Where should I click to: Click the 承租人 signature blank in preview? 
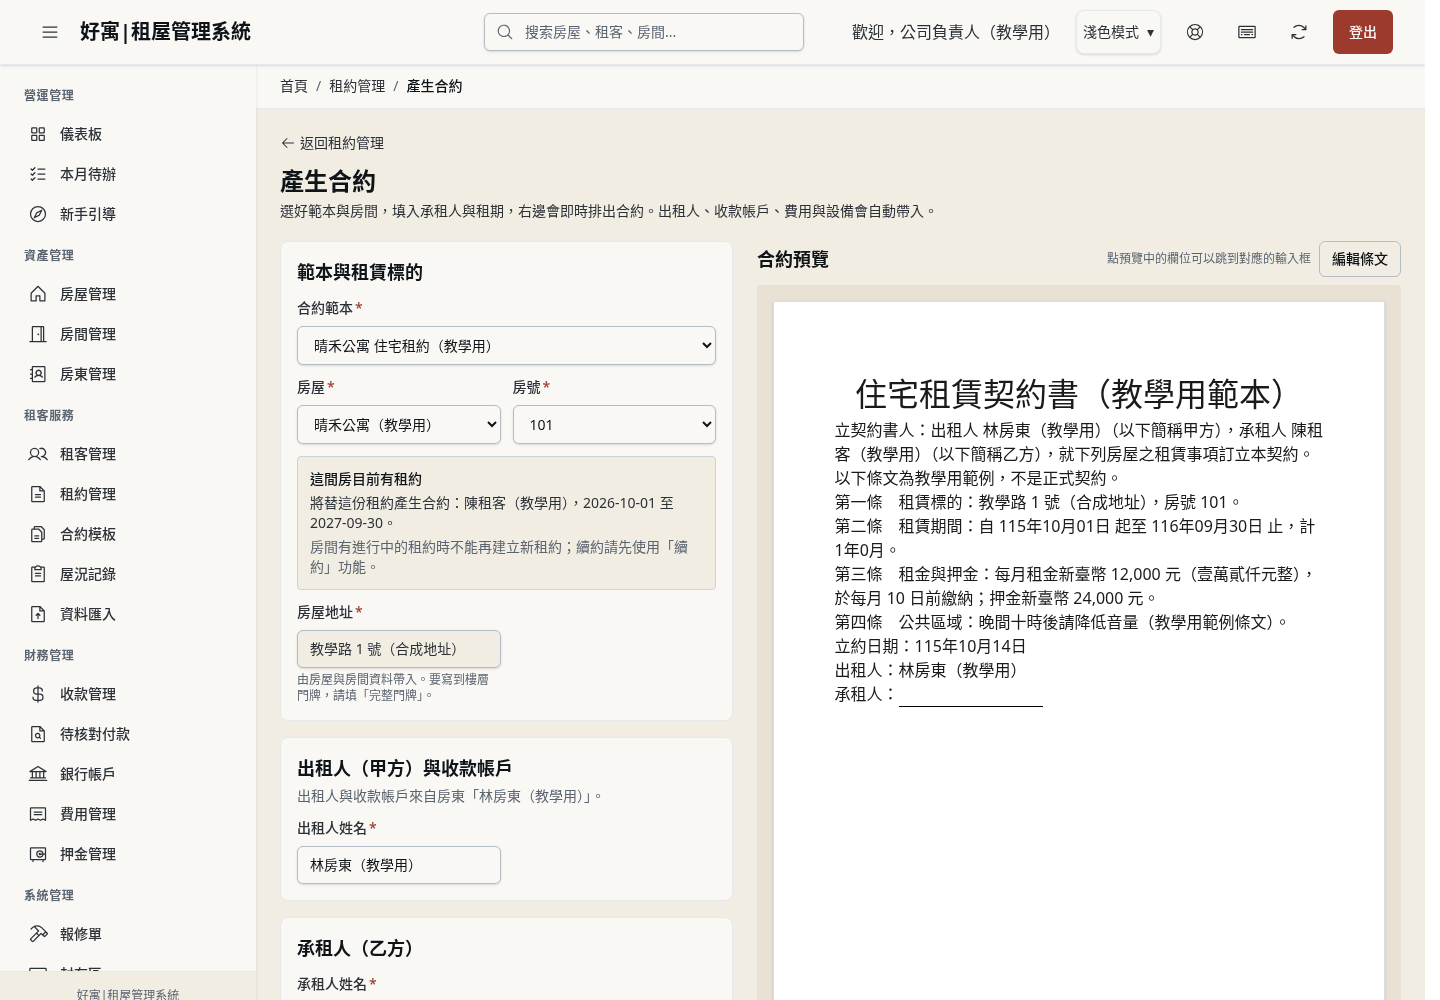pyautogui.click(x=970, y=695)
